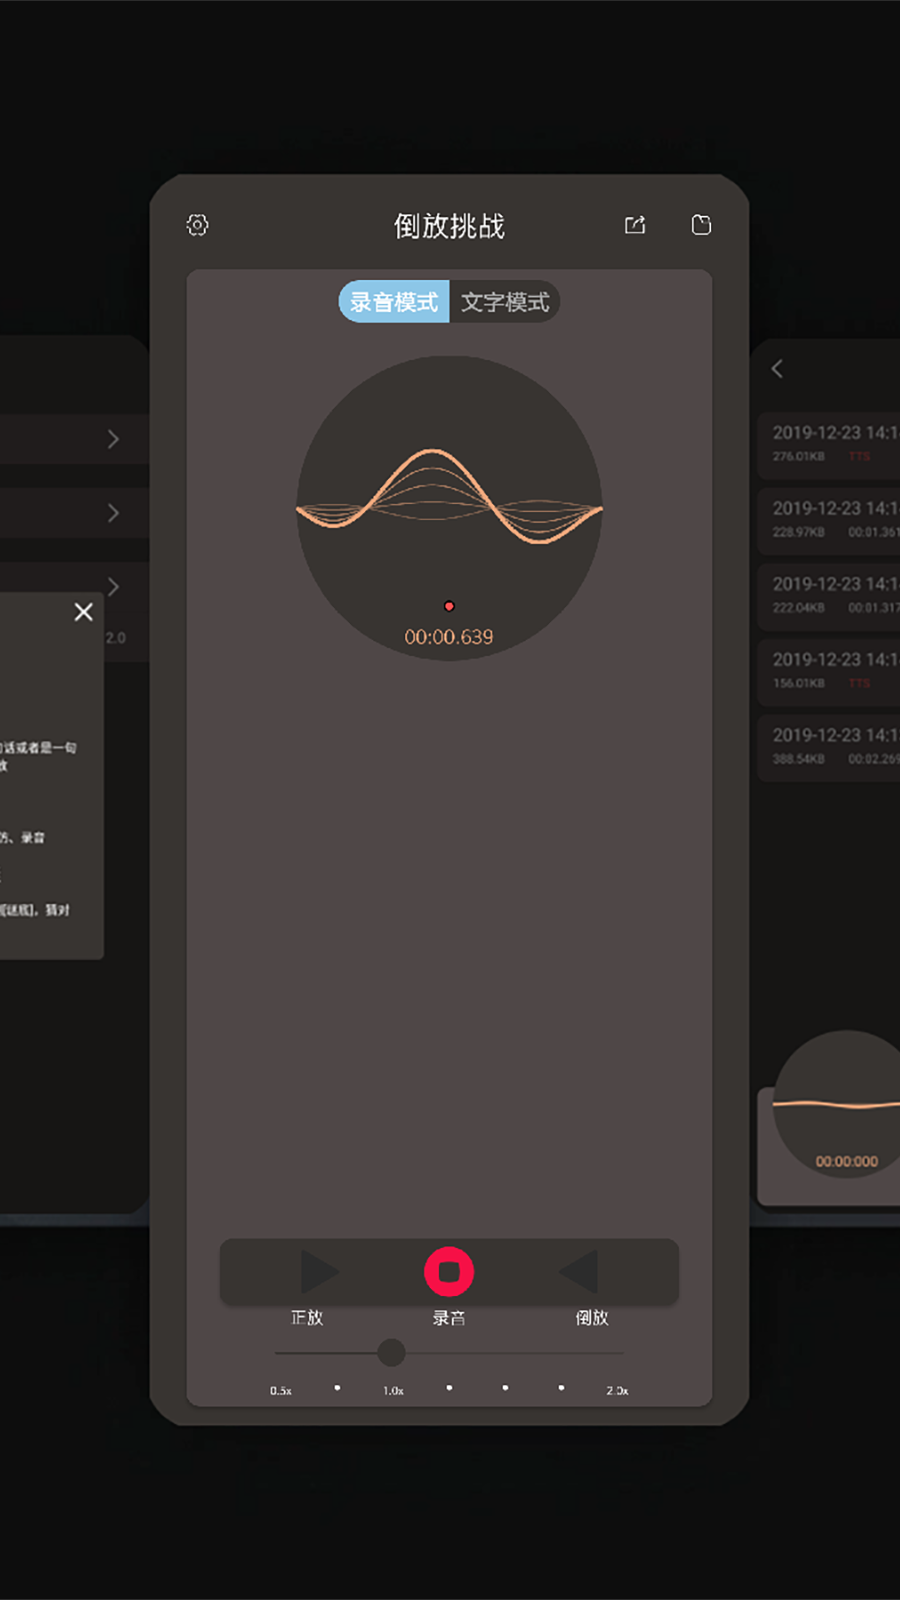Image resolution: width=900 pixels, height=1600 pixels.
Task: Tap the share icon in header
Action: [635, 225]
